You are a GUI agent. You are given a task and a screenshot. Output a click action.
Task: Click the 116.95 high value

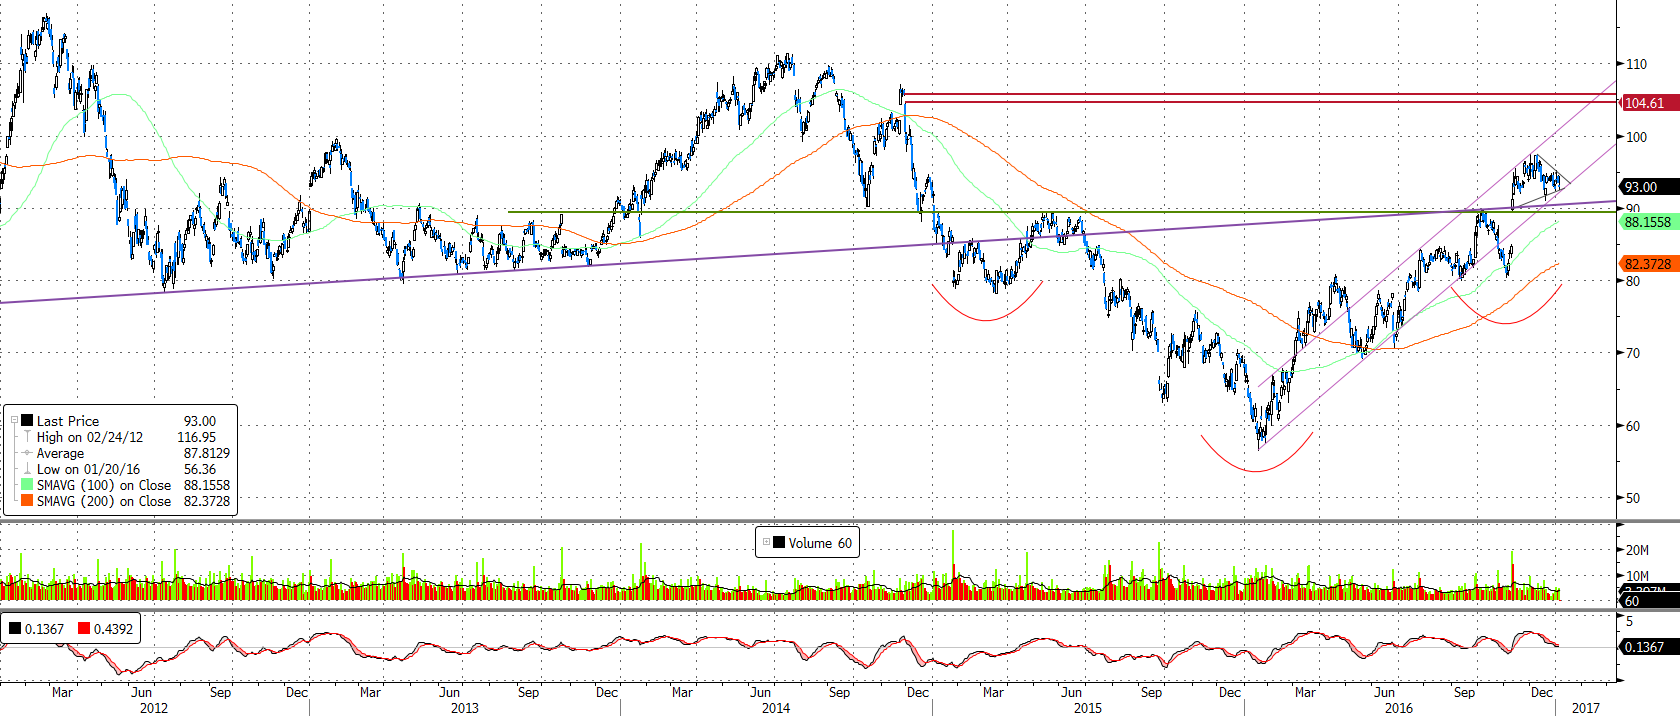tap(197, 437)
